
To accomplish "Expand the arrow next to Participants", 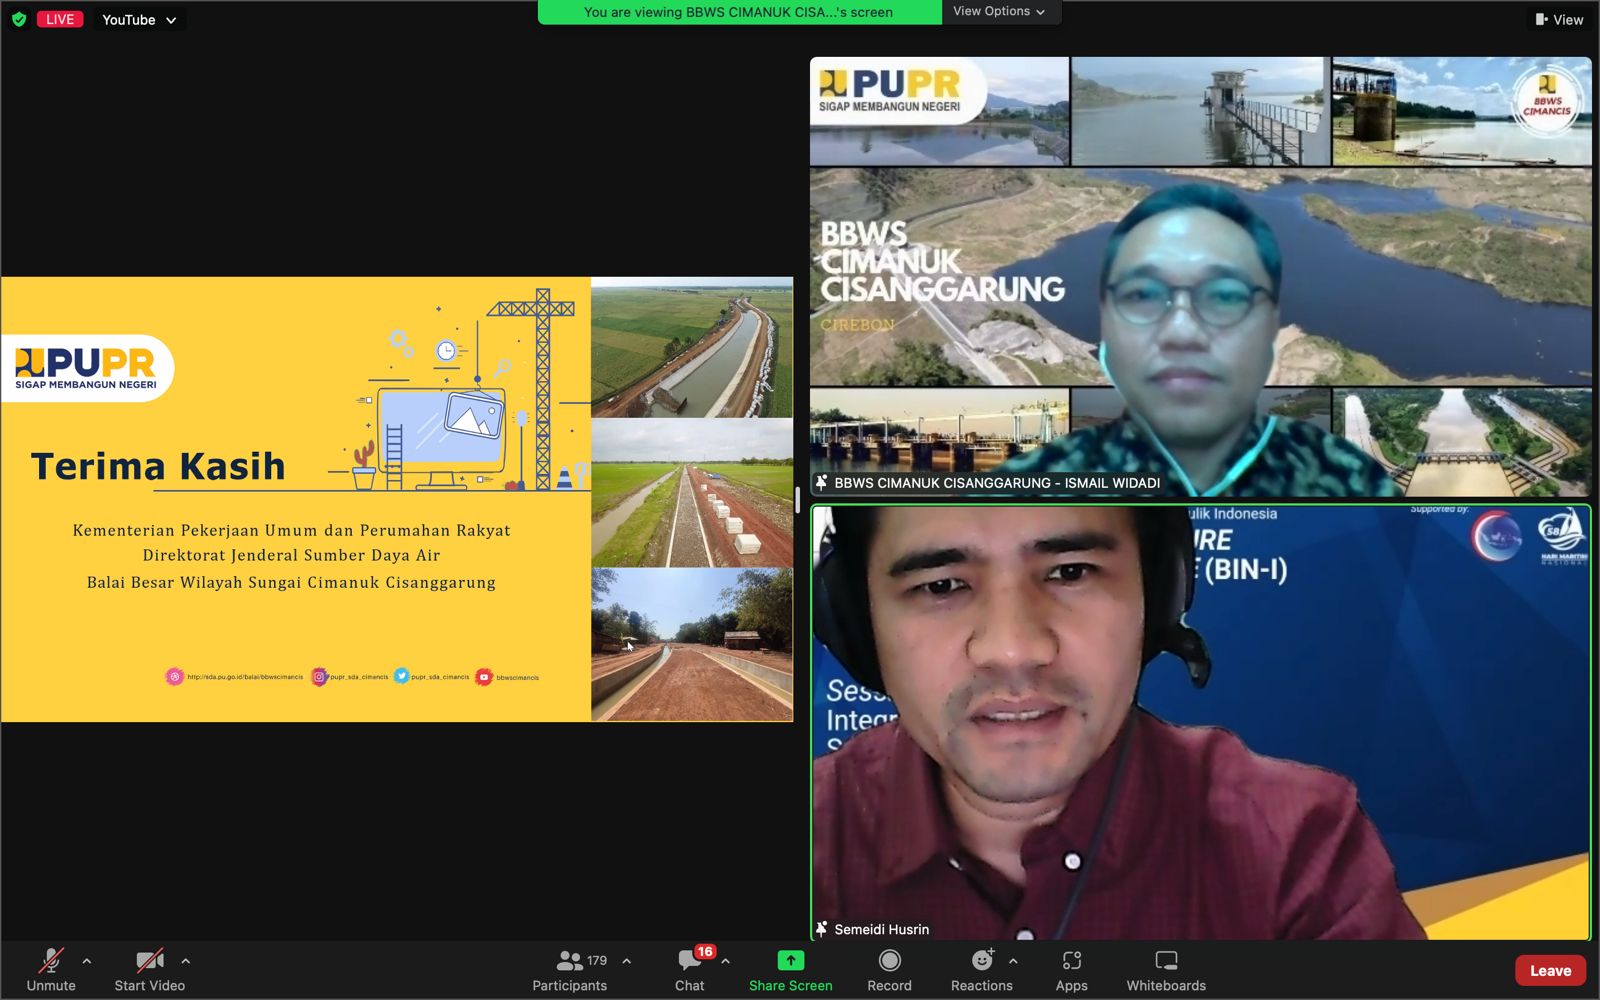I will (x=627, y=961).
